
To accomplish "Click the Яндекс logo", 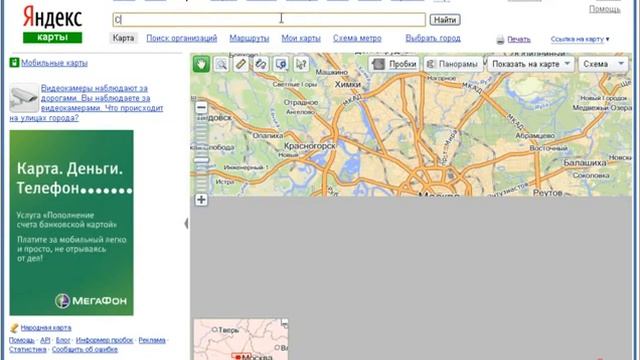I will point(52,17).
